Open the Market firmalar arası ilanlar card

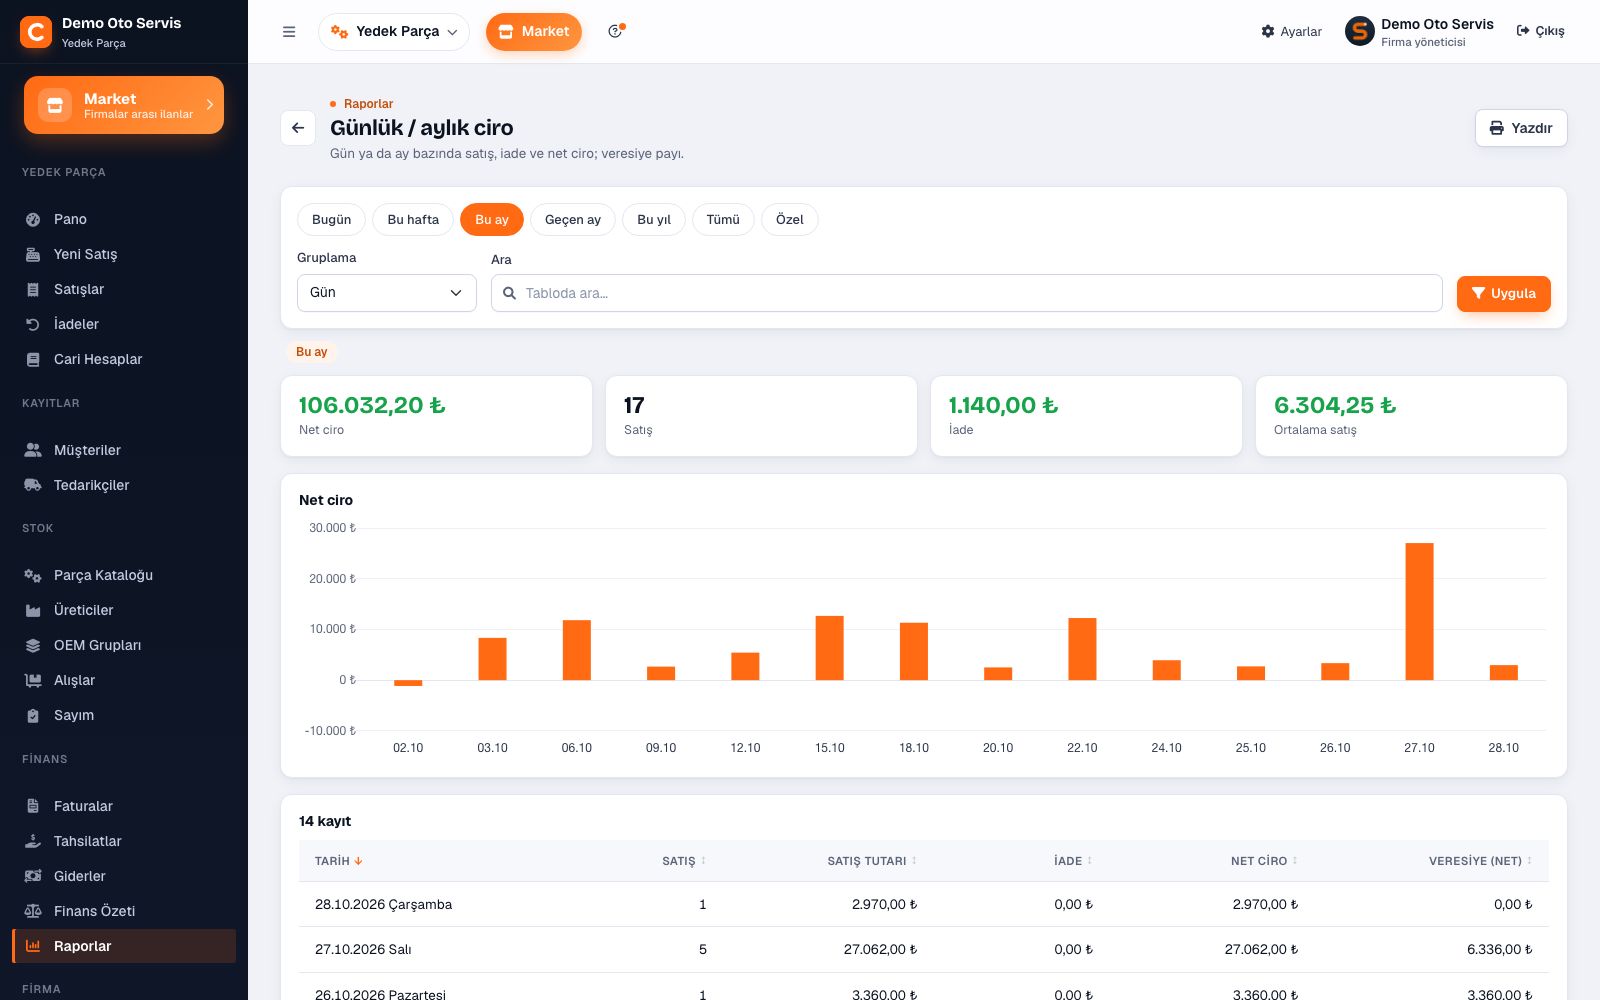124,105
